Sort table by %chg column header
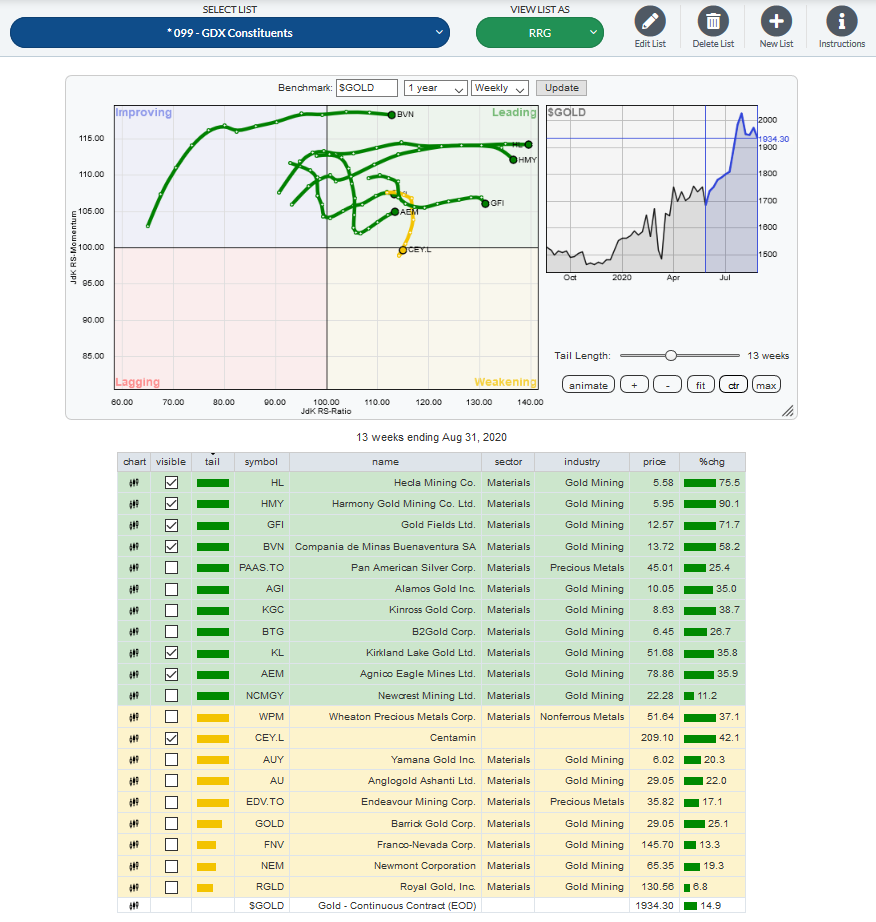 [x=712, y=462]
